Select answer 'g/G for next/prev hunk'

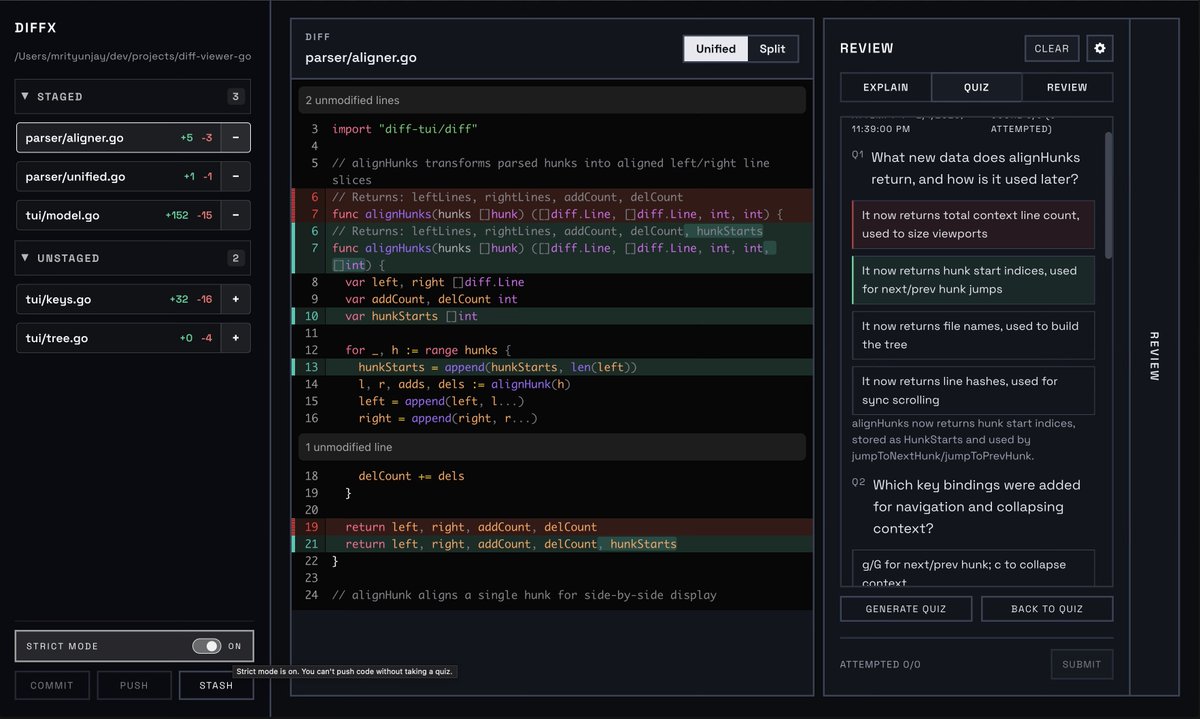pos(973,568)
